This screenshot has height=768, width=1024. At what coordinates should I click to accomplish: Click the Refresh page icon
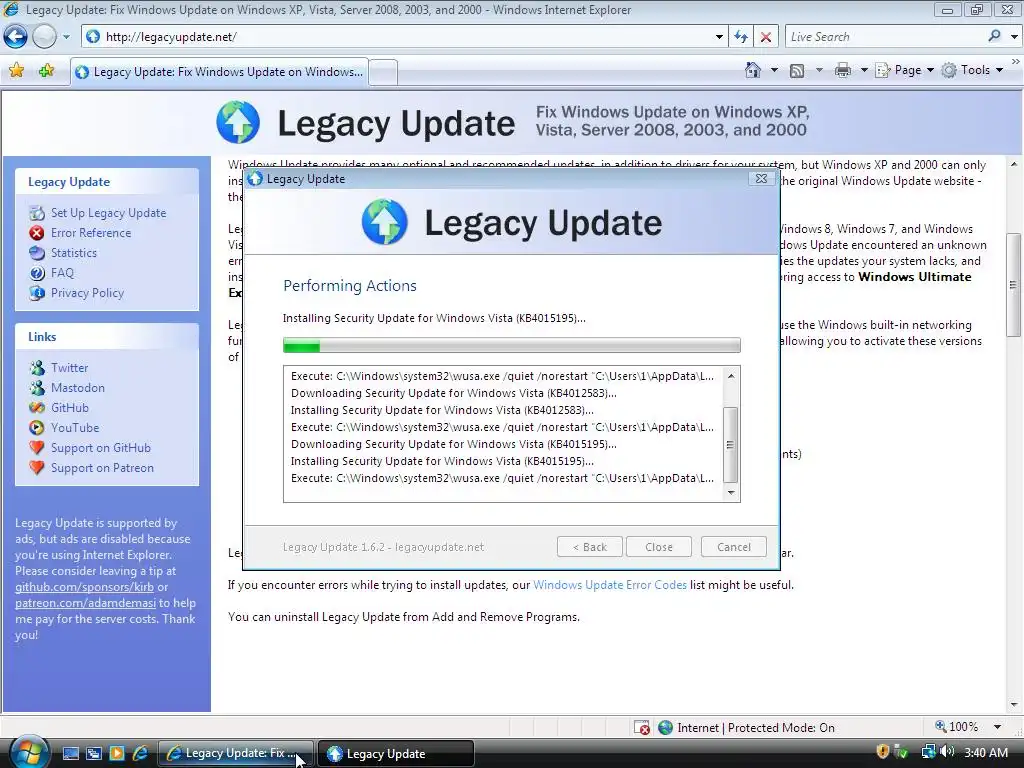[x=741, y=37]
